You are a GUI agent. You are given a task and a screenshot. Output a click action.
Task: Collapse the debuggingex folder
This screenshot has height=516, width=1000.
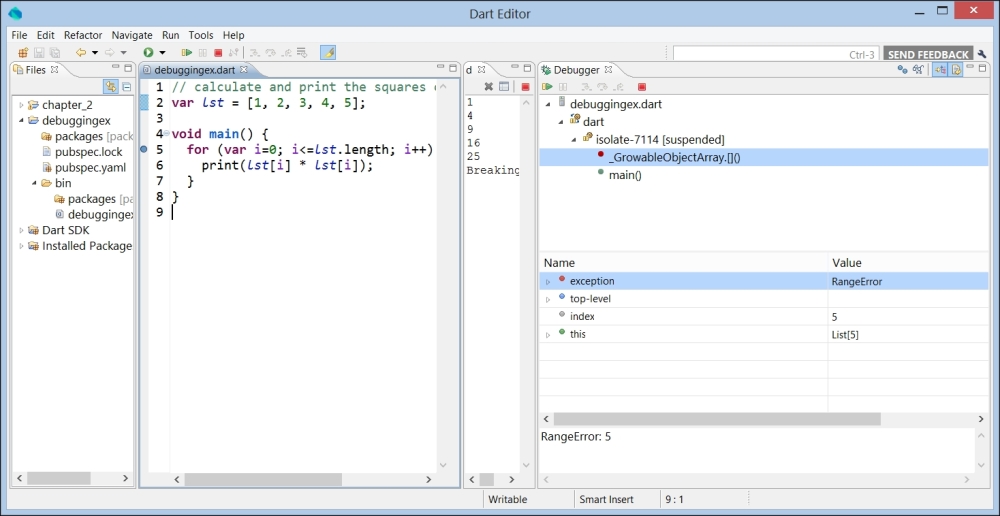point(21,121)
